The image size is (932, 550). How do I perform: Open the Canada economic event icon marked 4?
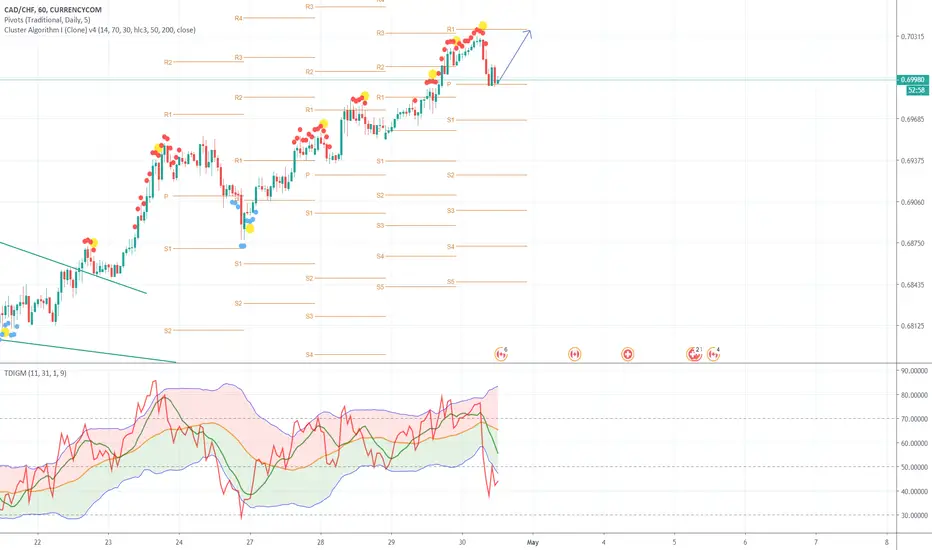click(713, 354)
